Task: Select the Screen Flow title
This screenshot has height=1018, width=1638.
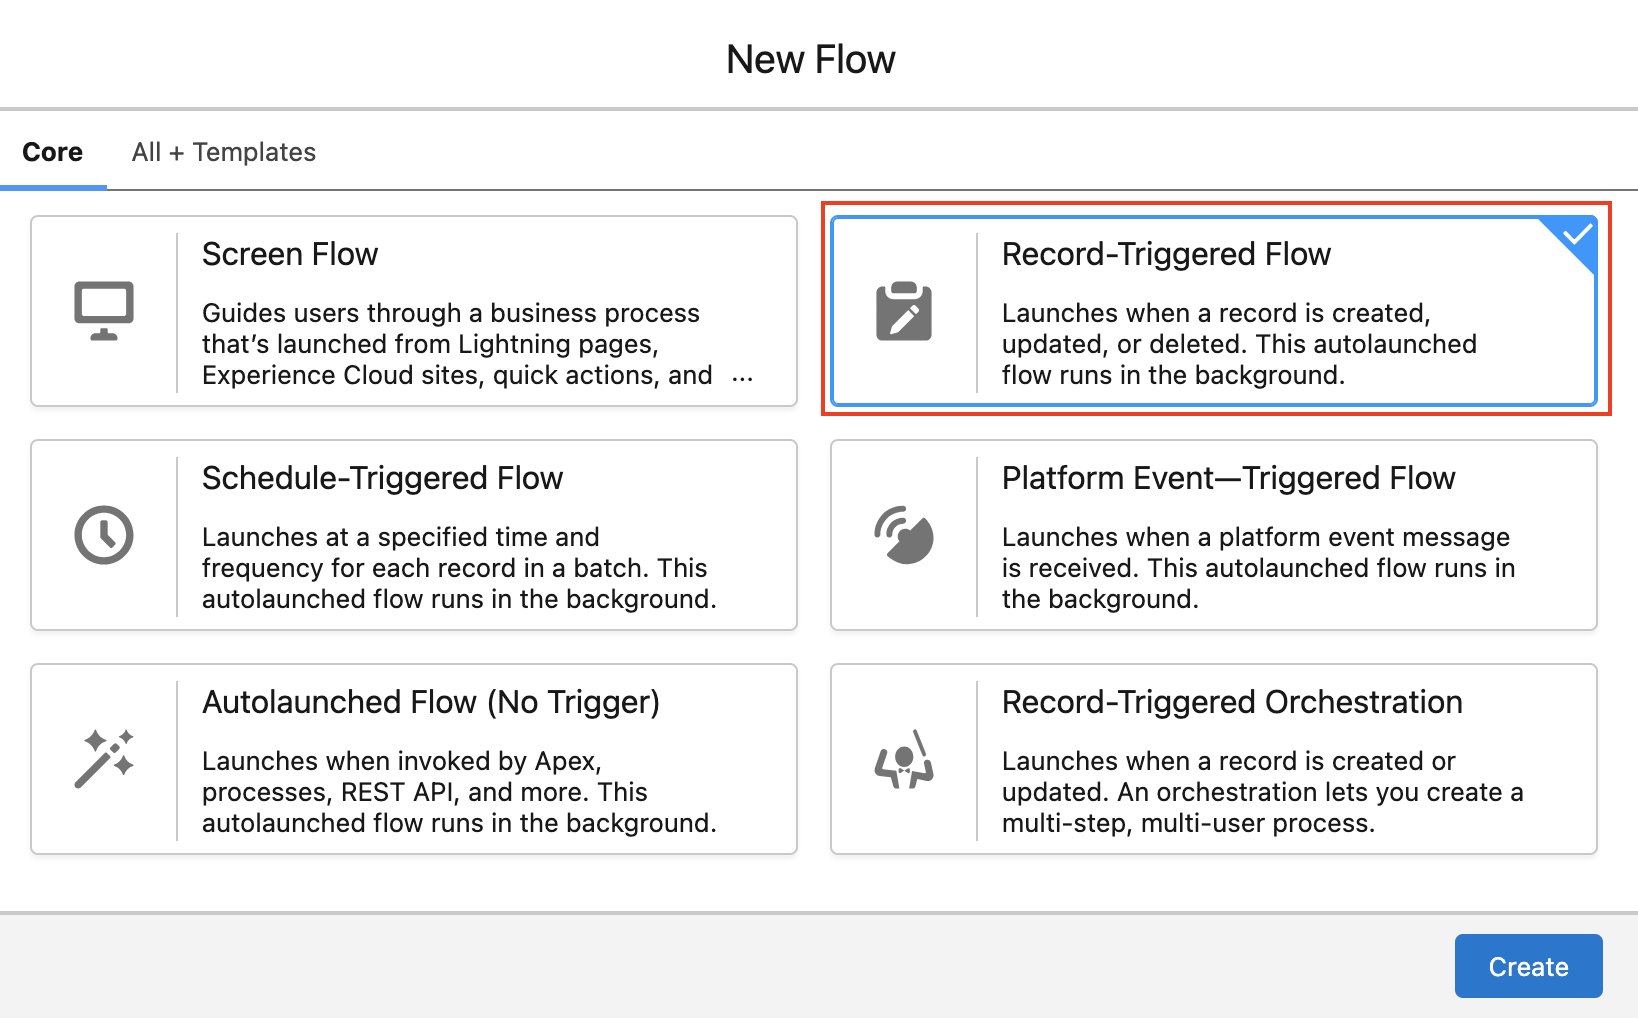Action: pos(290,254)
